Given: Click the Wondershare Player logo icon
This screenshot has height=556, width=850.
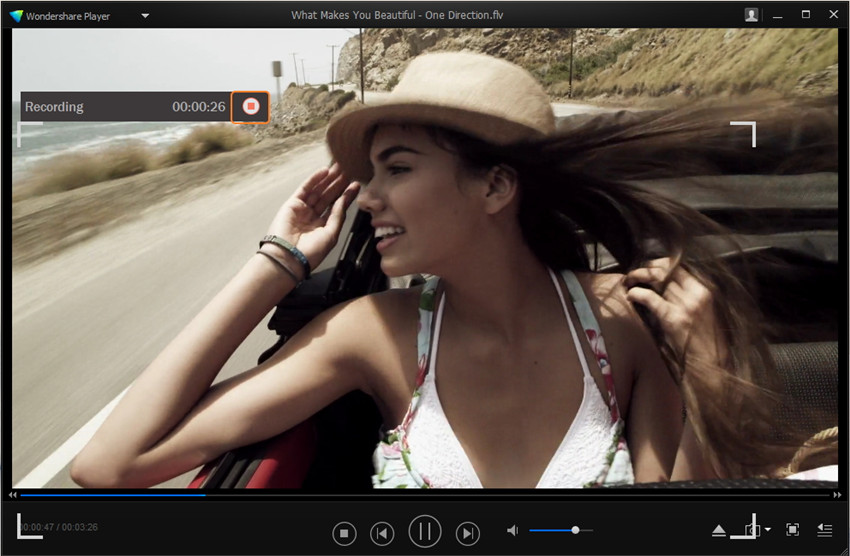Looking at the screenshot, I should click(16, 16).
